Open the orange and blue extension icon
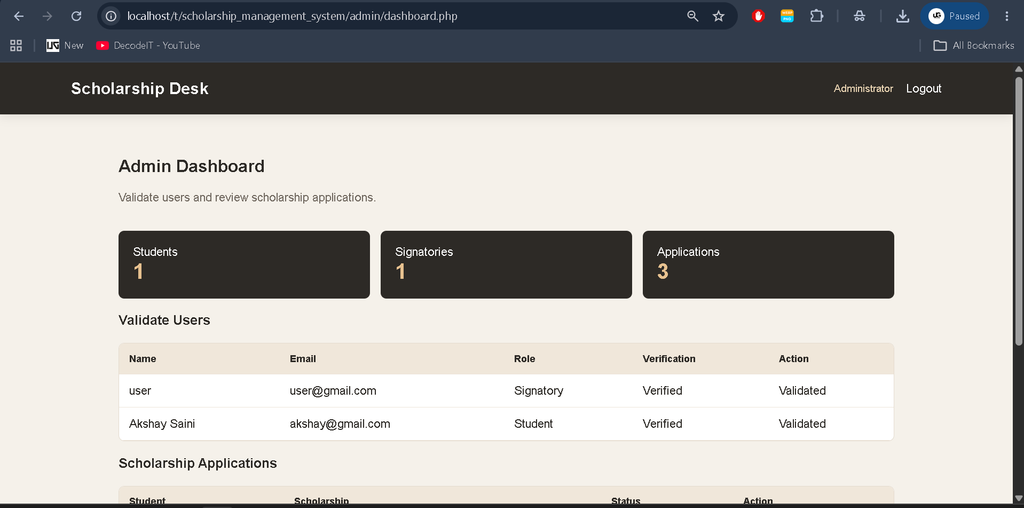 [x=788, y=16]
